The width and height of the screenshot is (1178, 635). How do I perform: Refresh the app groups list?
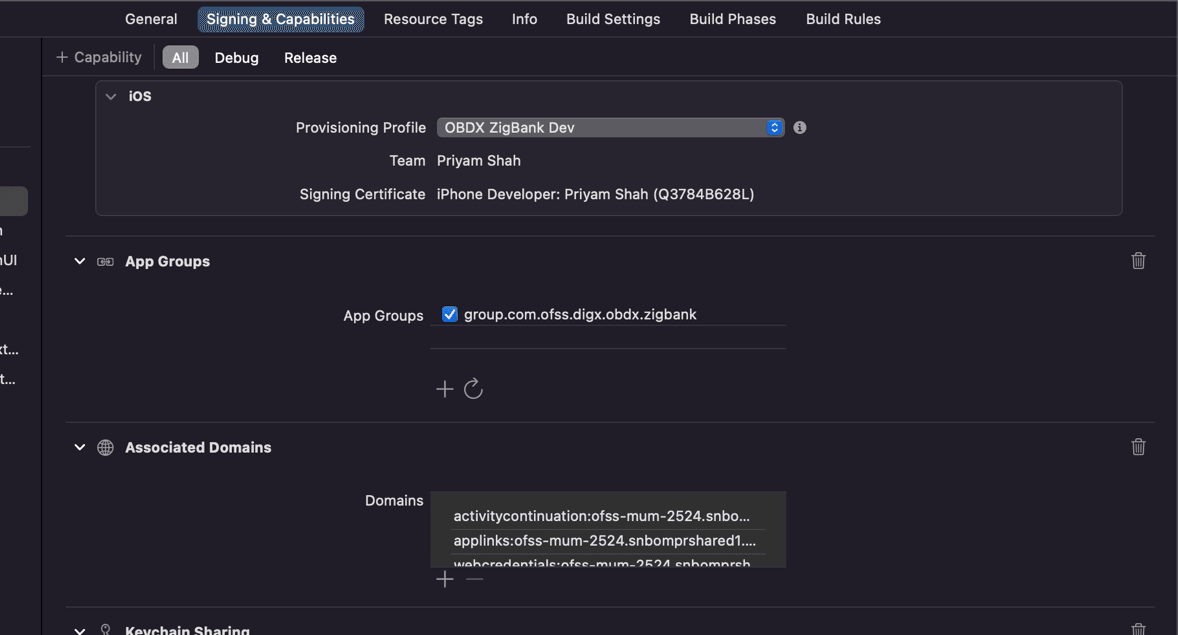click(473, 389)
